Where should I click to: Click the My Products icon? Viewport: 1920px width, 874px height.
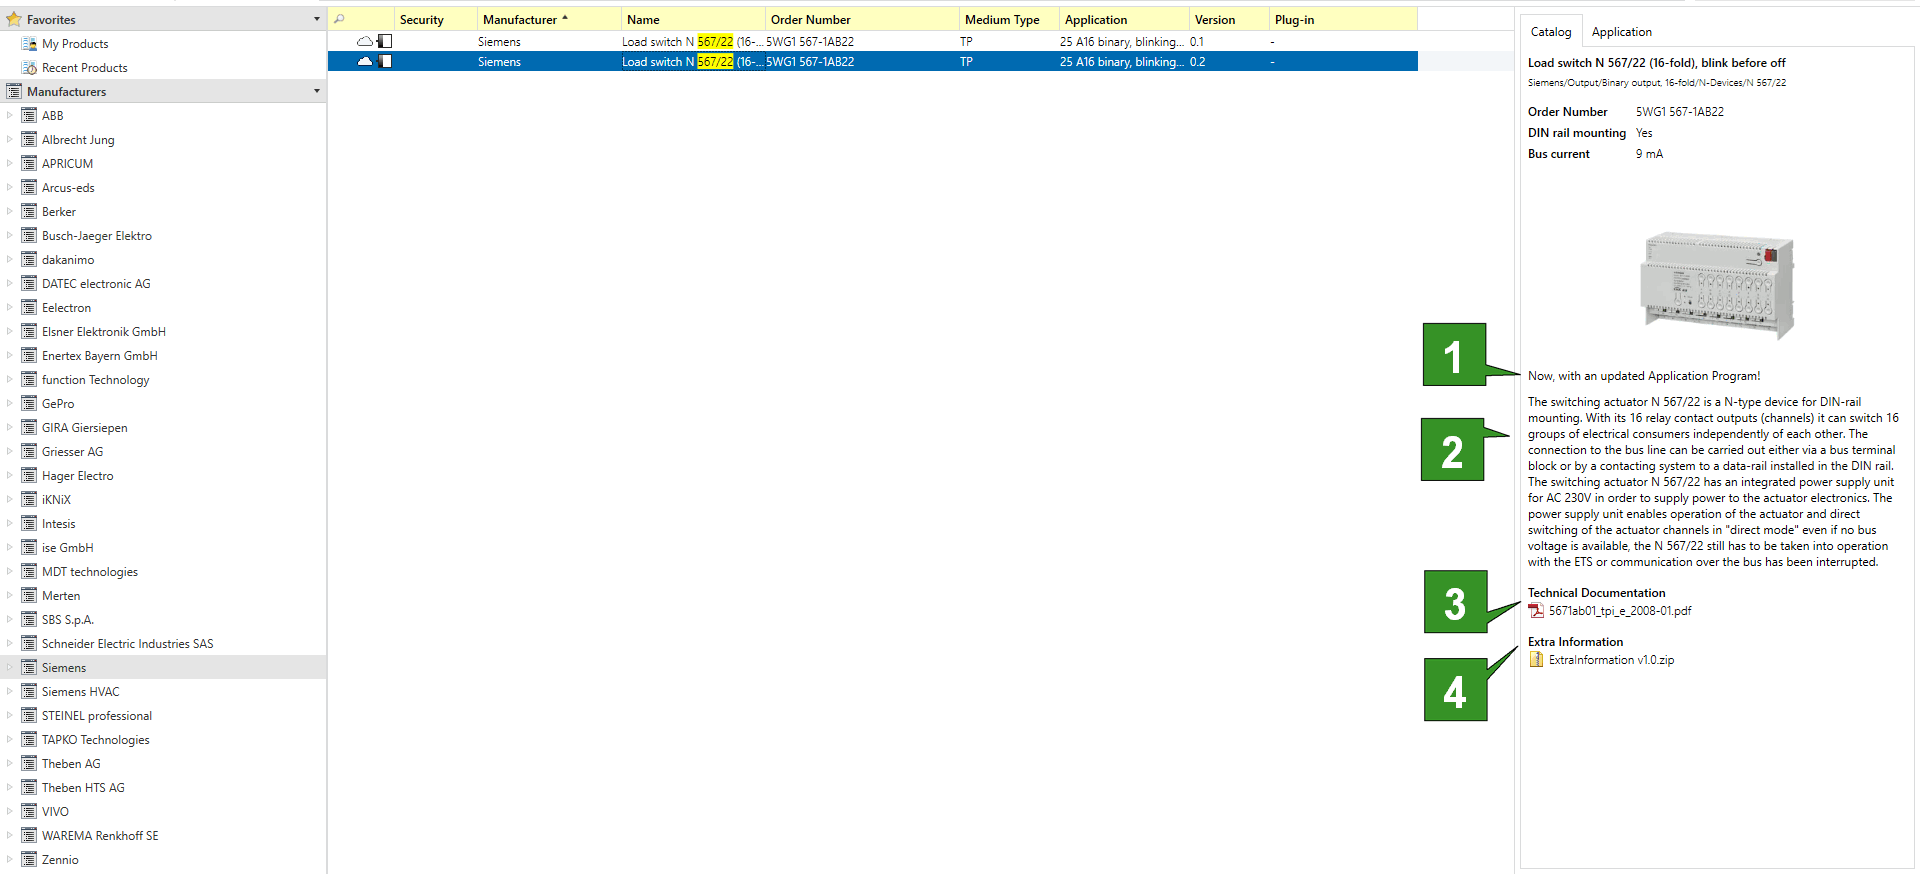(x=30, y=44)
